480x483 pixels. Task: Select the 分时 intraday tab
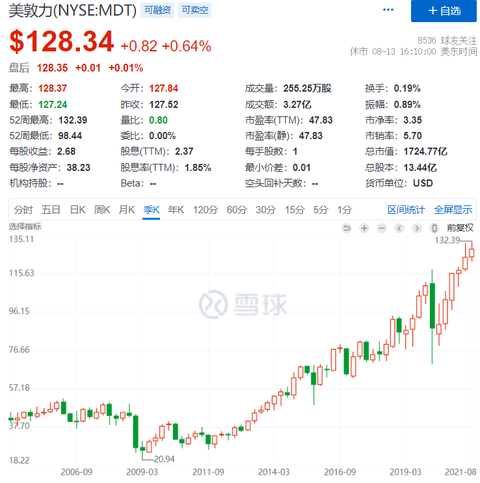(x=23, y=210)
